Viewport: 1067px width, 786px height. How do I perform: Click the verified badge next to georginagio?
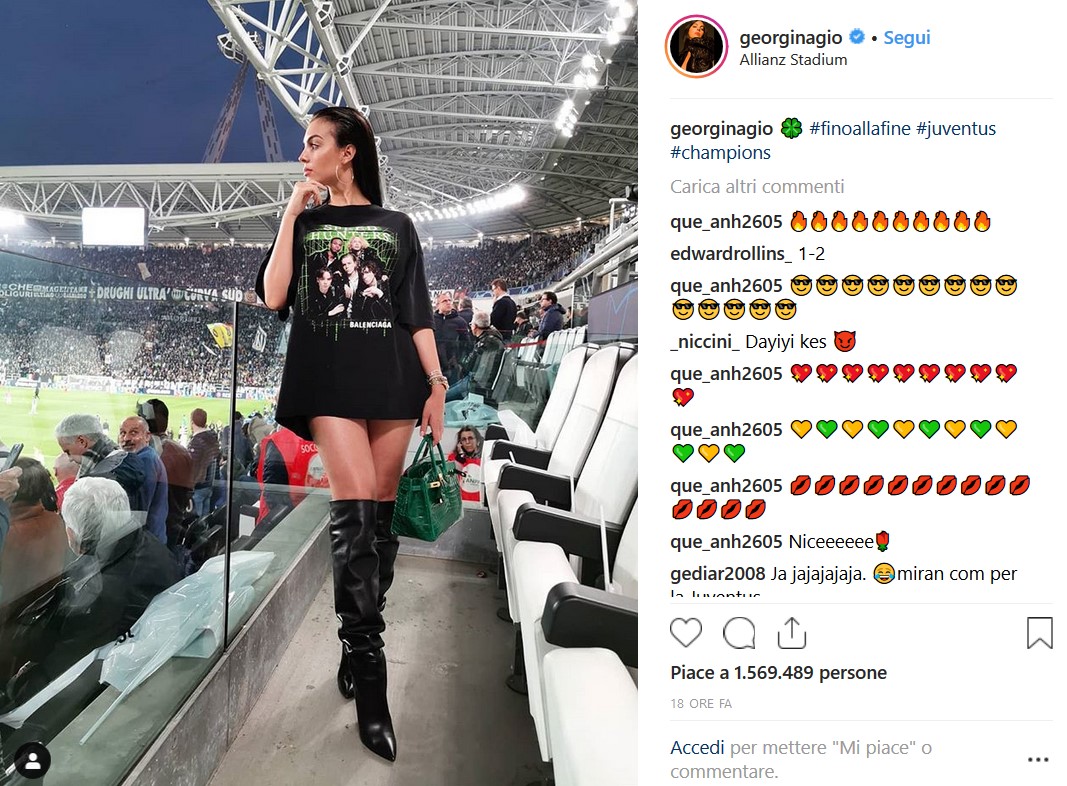(857, 37)
